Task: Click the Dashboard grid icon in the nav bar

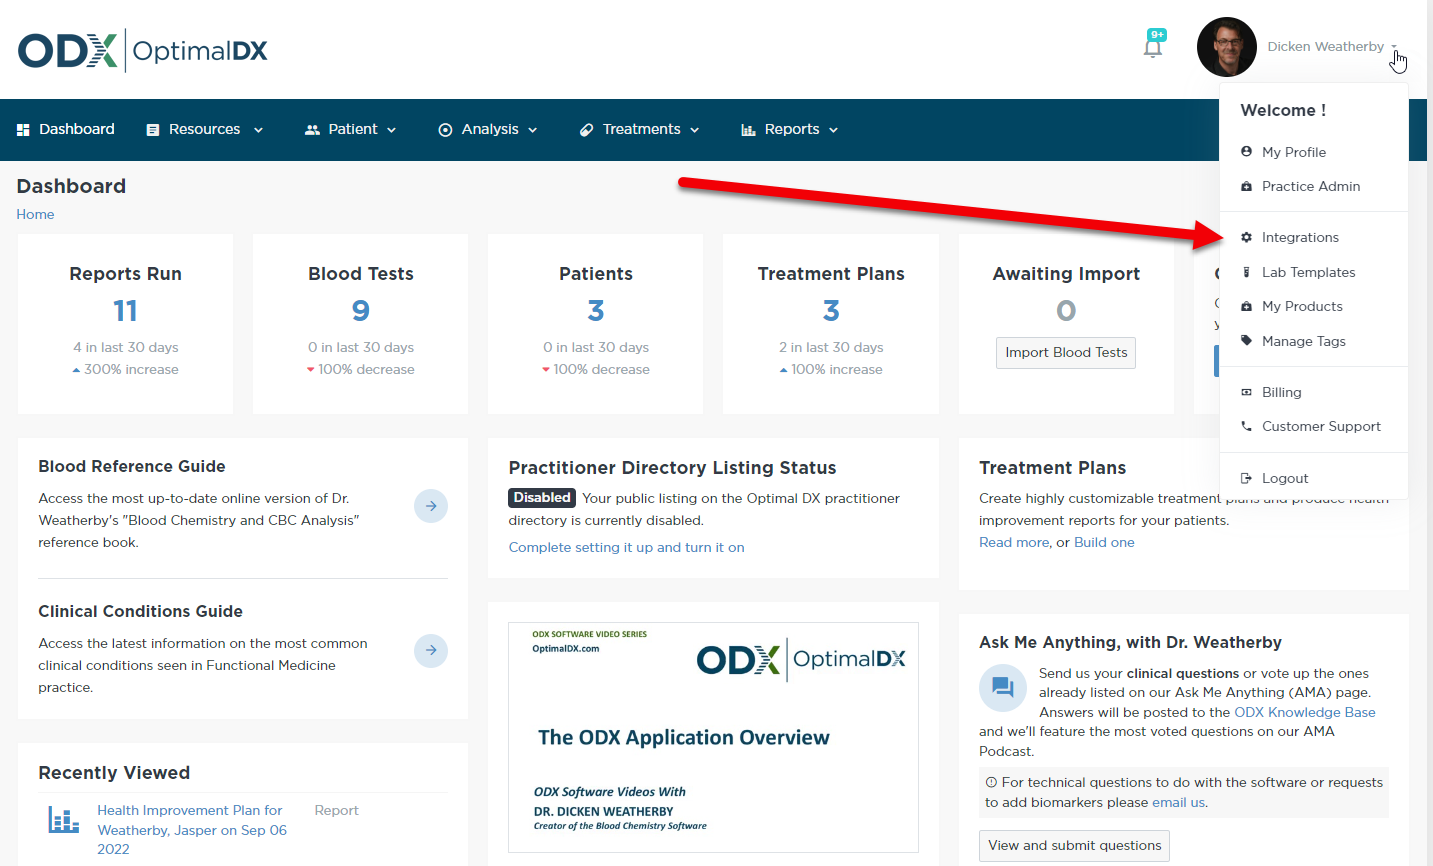Action: point(23,130)
